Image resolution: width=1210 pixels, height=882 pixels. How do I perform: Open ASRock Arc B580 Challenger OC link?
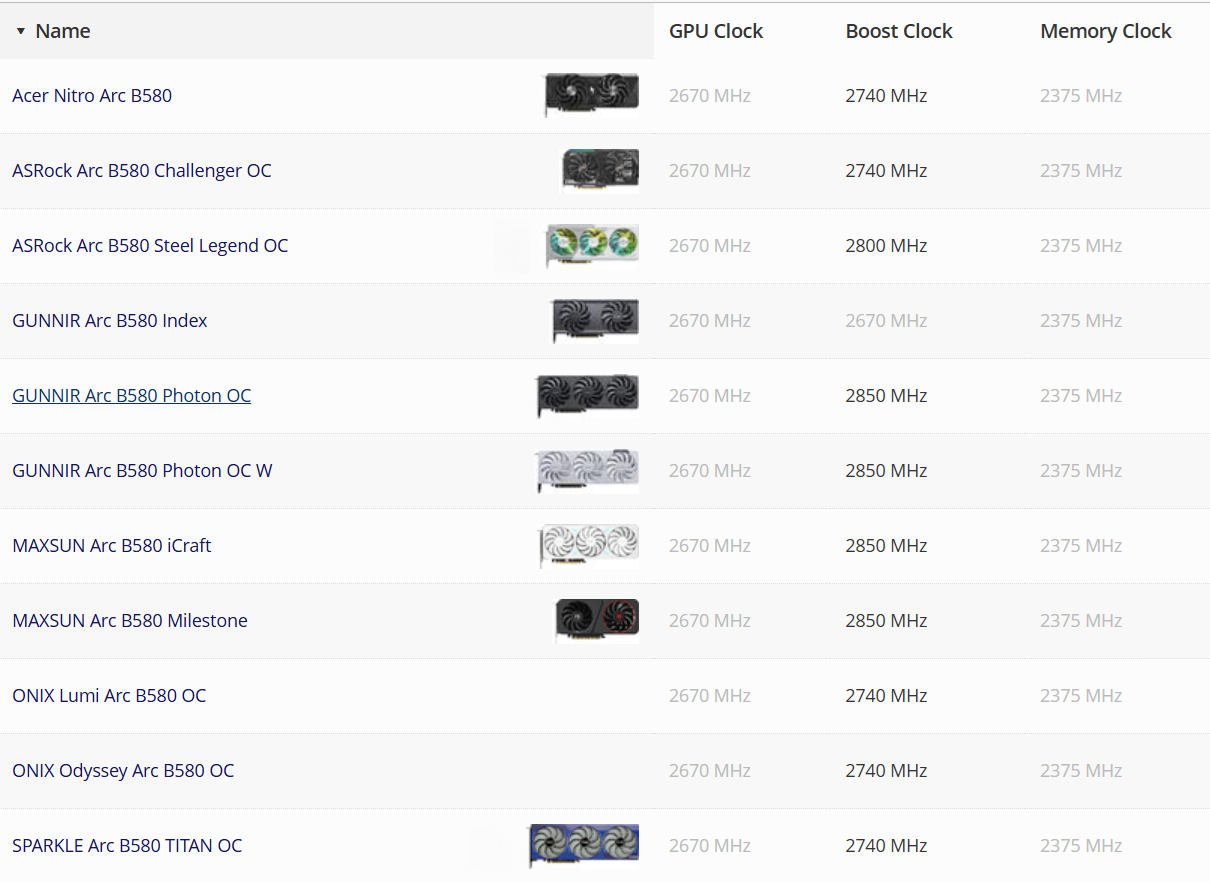(x=142, y=171)
